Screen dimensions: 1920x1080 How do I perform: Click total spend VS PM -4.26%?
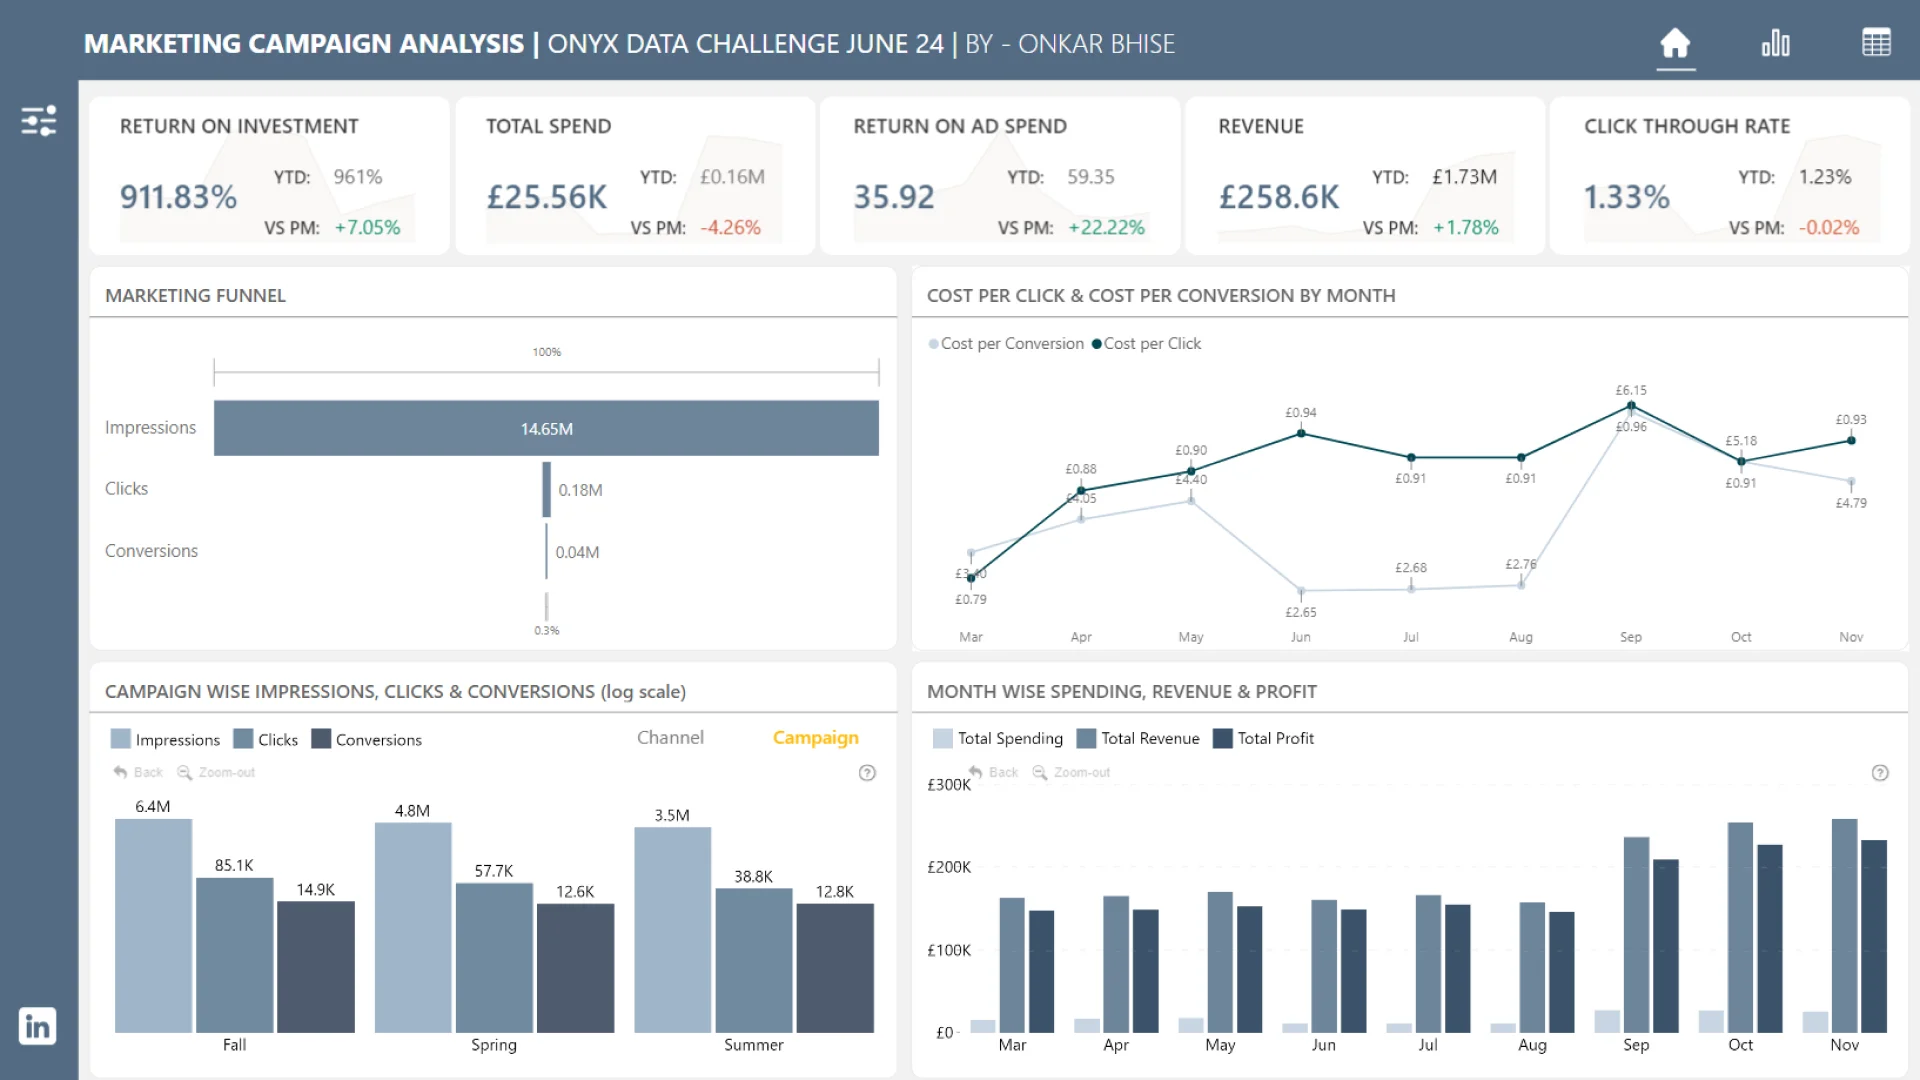tap(730, 228)
